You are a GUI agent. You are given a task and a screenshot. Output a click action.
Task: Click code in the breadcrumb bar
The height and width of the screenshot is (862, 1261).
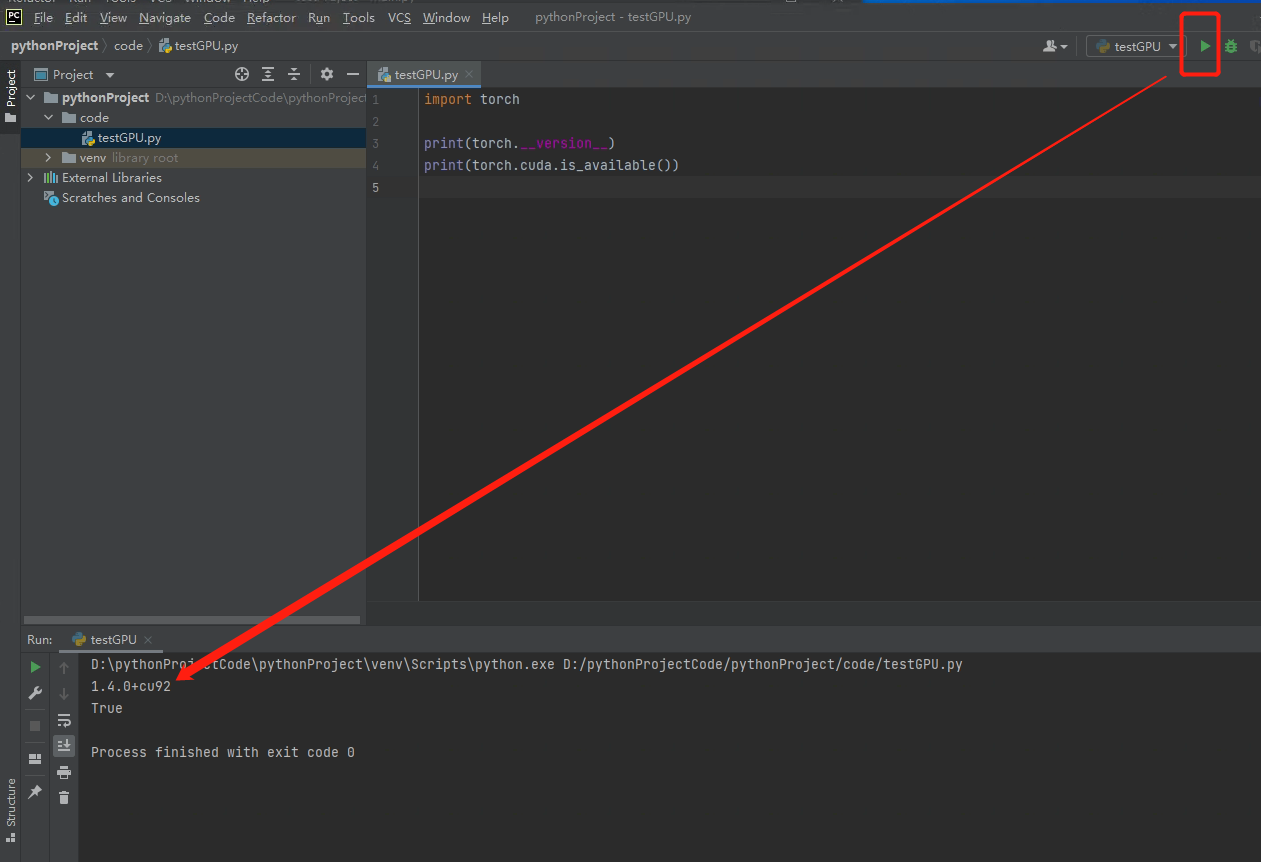(128, 46)
